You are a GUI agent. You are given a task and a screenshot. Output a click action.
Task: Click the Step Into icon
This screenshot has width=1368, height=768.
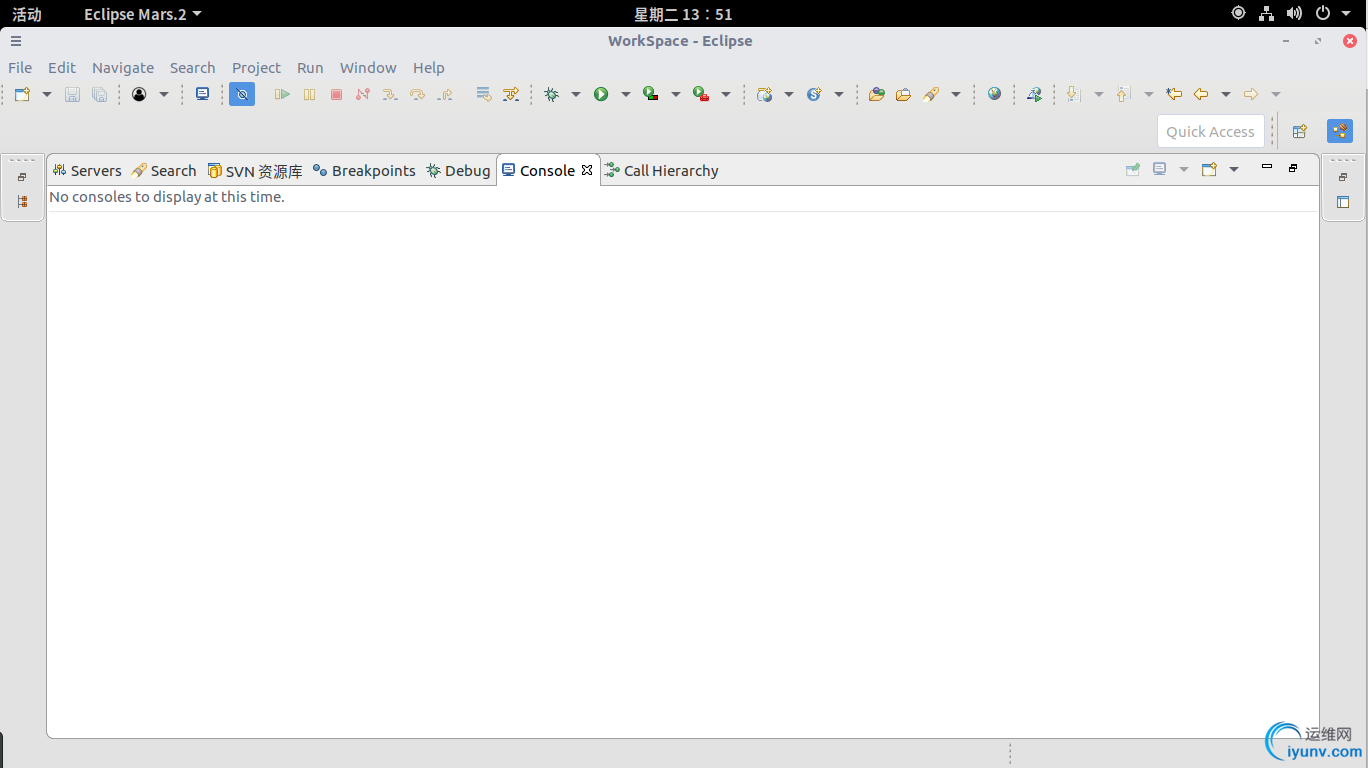390,94
